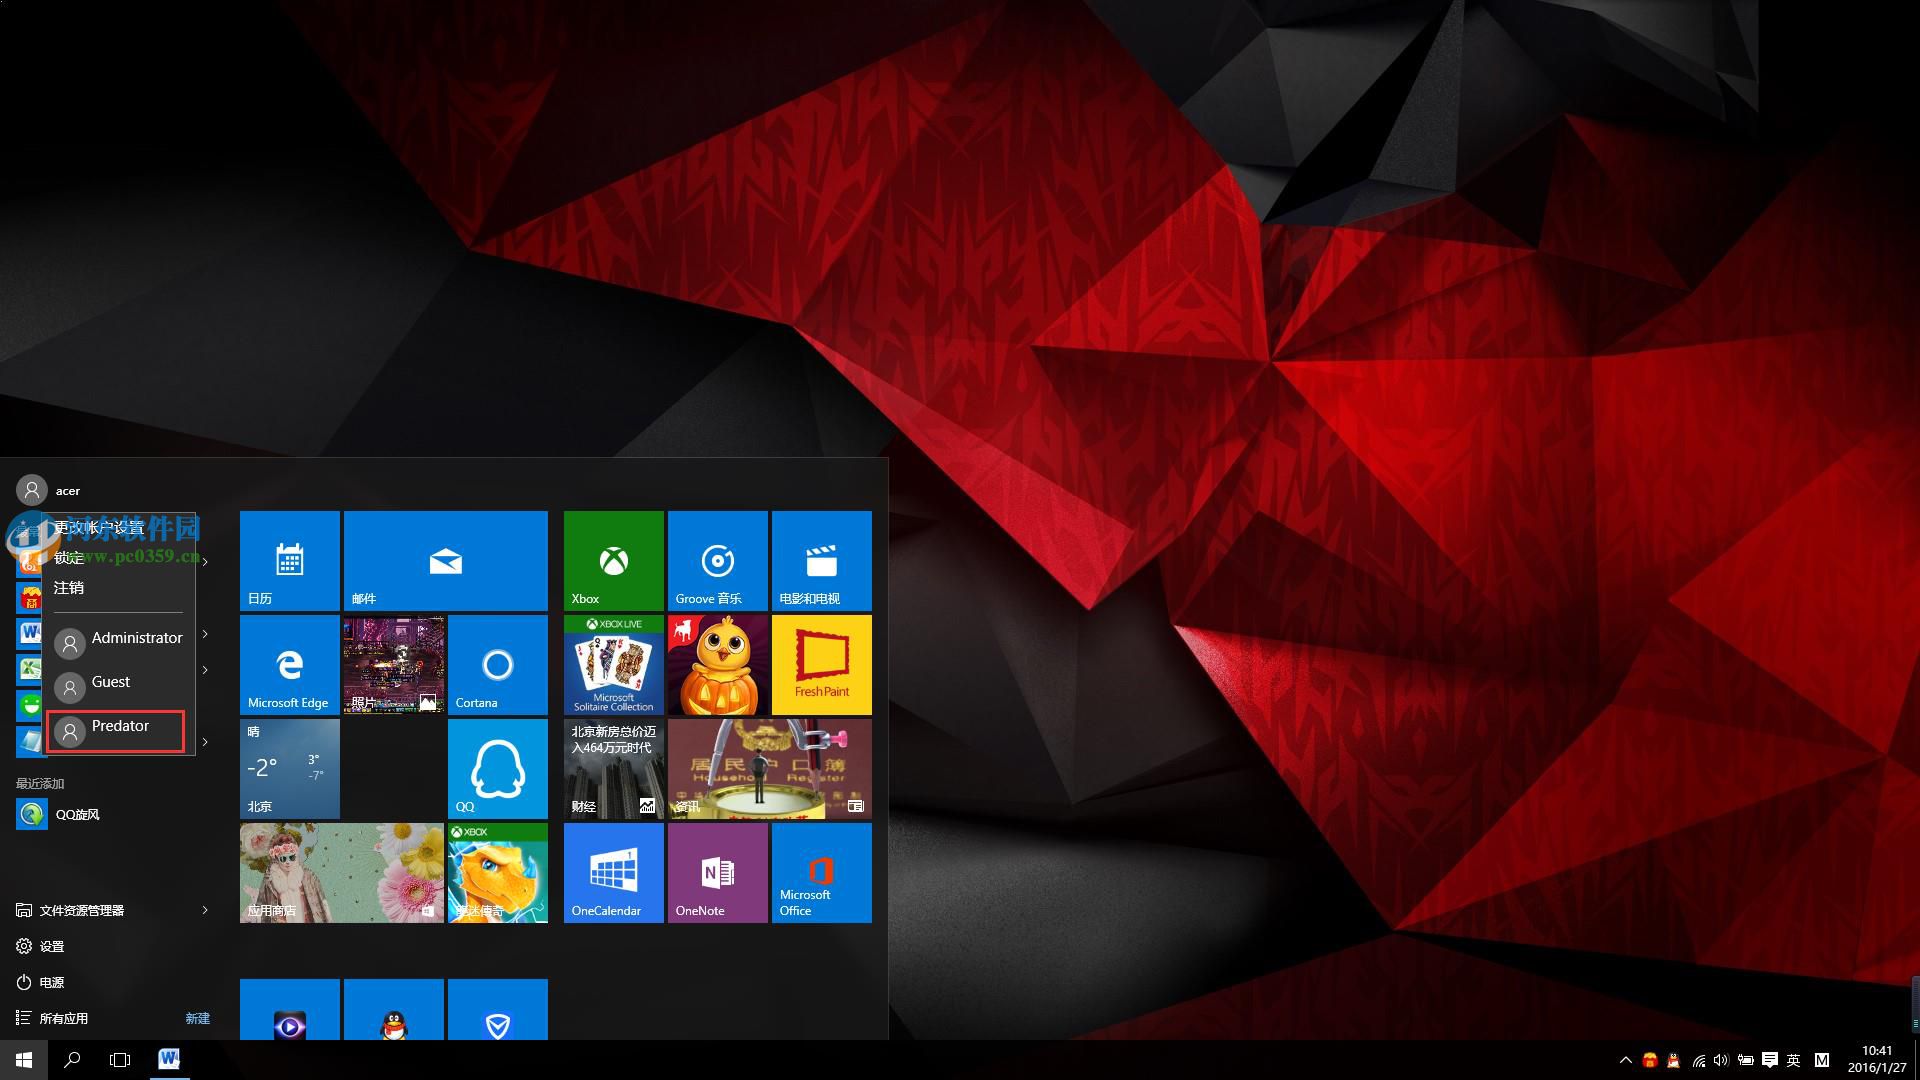The height and width of the screenshot is (1080, 1920).
Task: Launch Groove 音乐 from its tile
Action: coord(716,560)
